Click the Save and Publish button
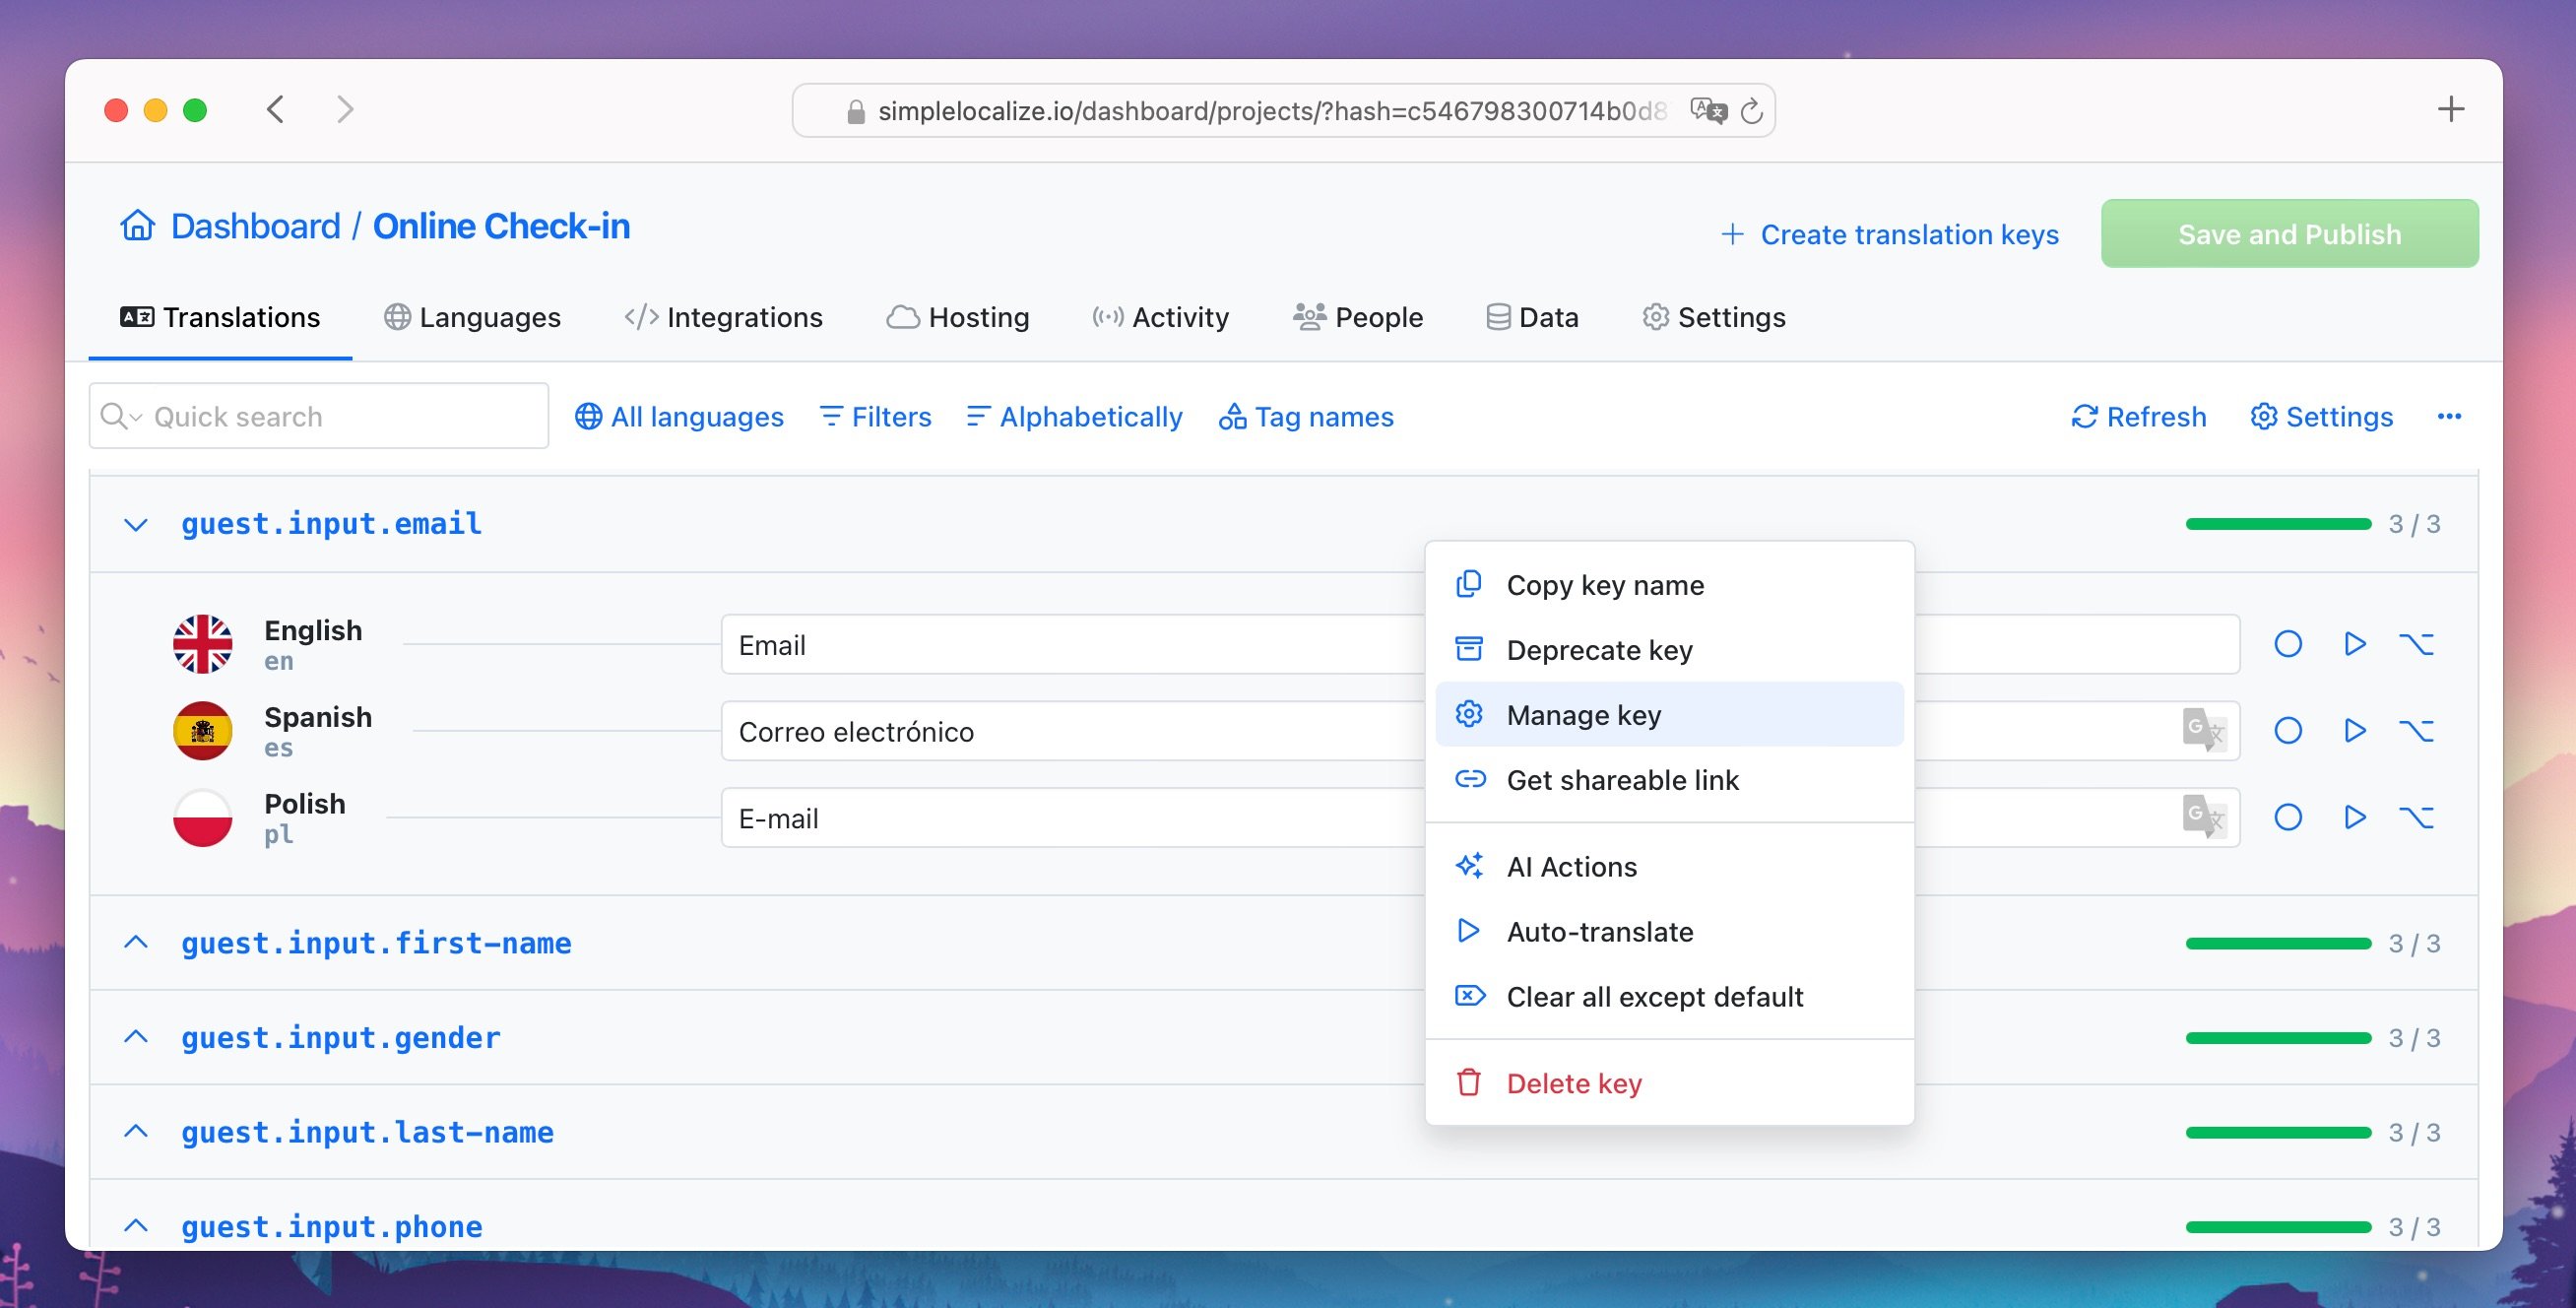 [2289, 231]
